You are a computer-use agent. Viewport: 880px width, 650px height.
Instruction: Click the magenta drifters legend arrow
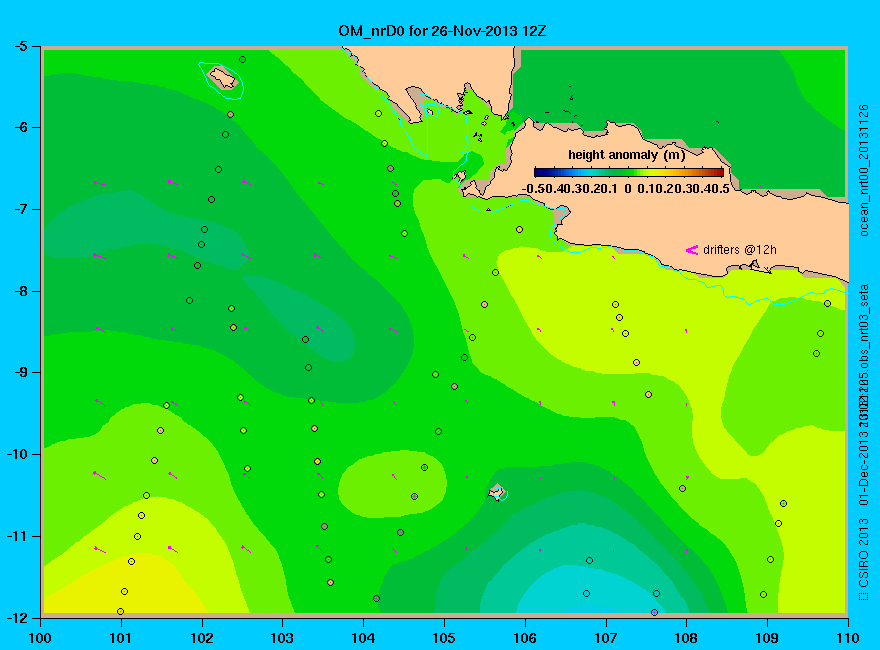pyautogui.click(x=691, y=250)
